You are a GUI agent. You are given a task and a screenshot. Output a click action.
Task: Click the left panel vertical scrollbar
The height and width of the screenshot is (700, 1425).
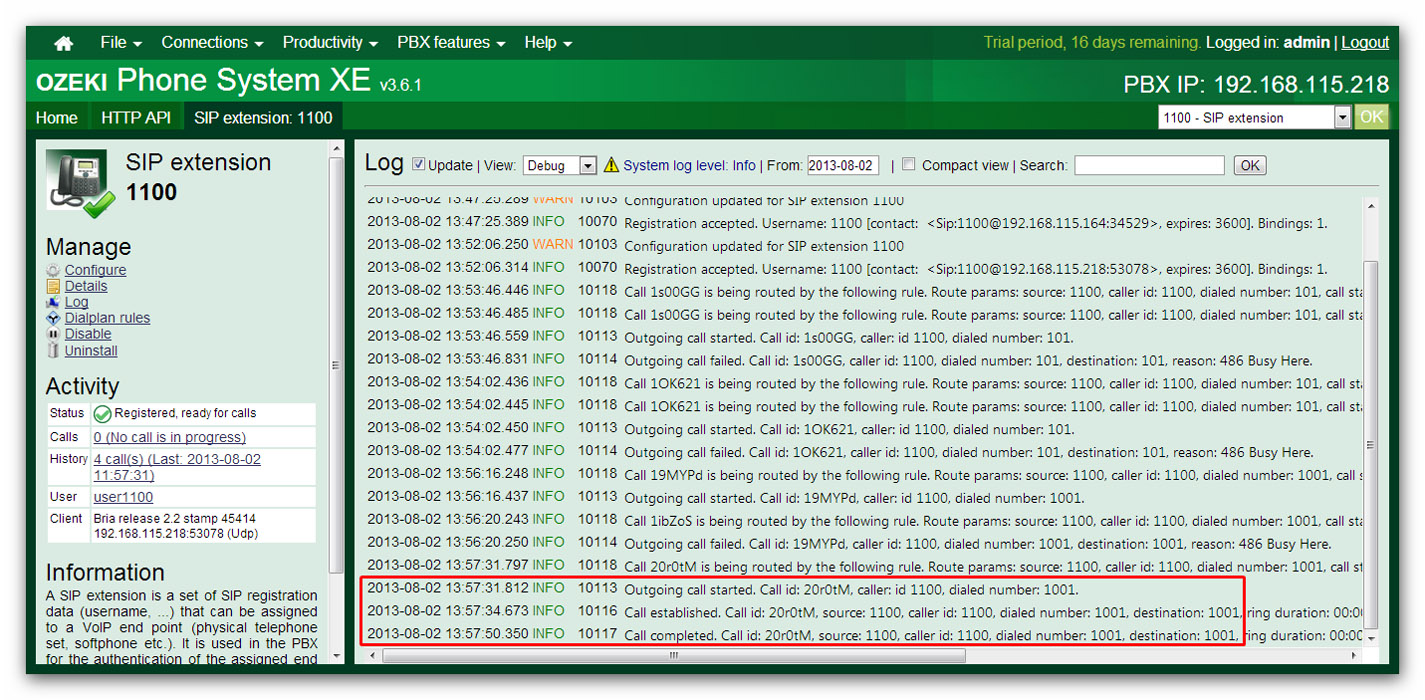point(337,364)
